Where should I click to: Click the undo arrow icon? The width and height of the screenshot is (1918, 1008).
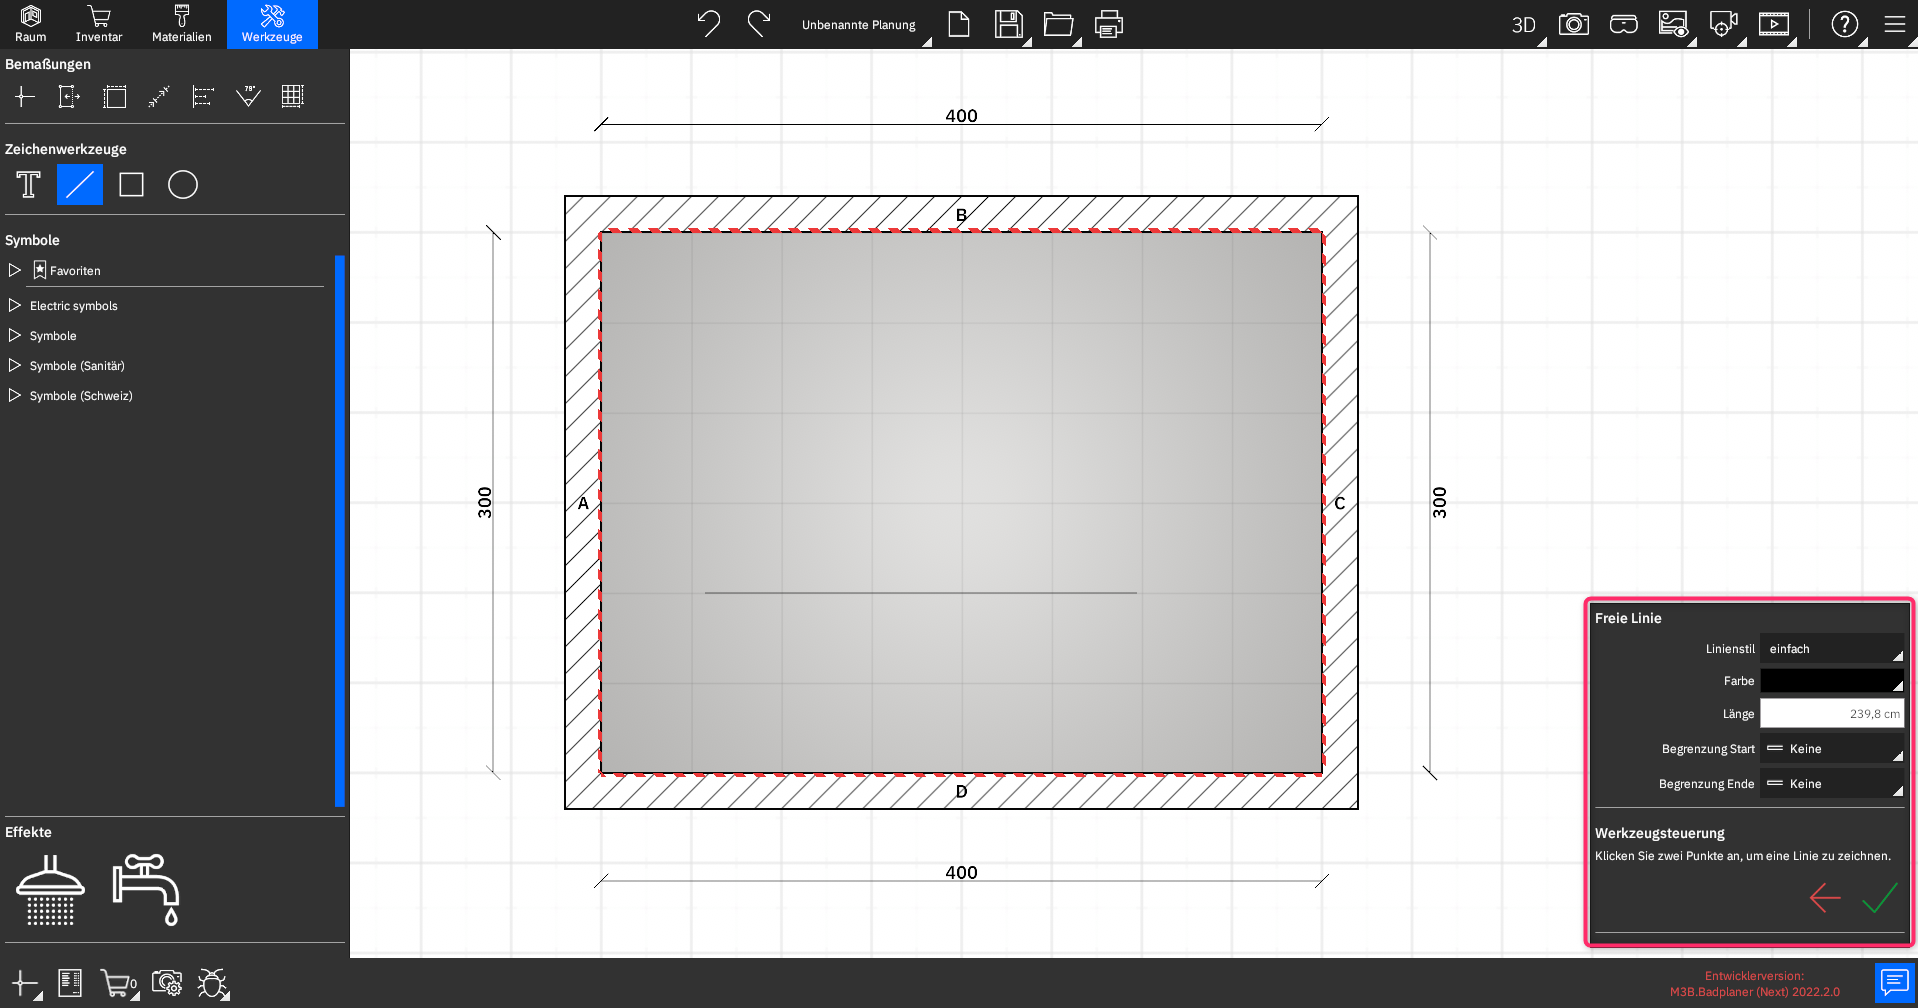[709, 23]
